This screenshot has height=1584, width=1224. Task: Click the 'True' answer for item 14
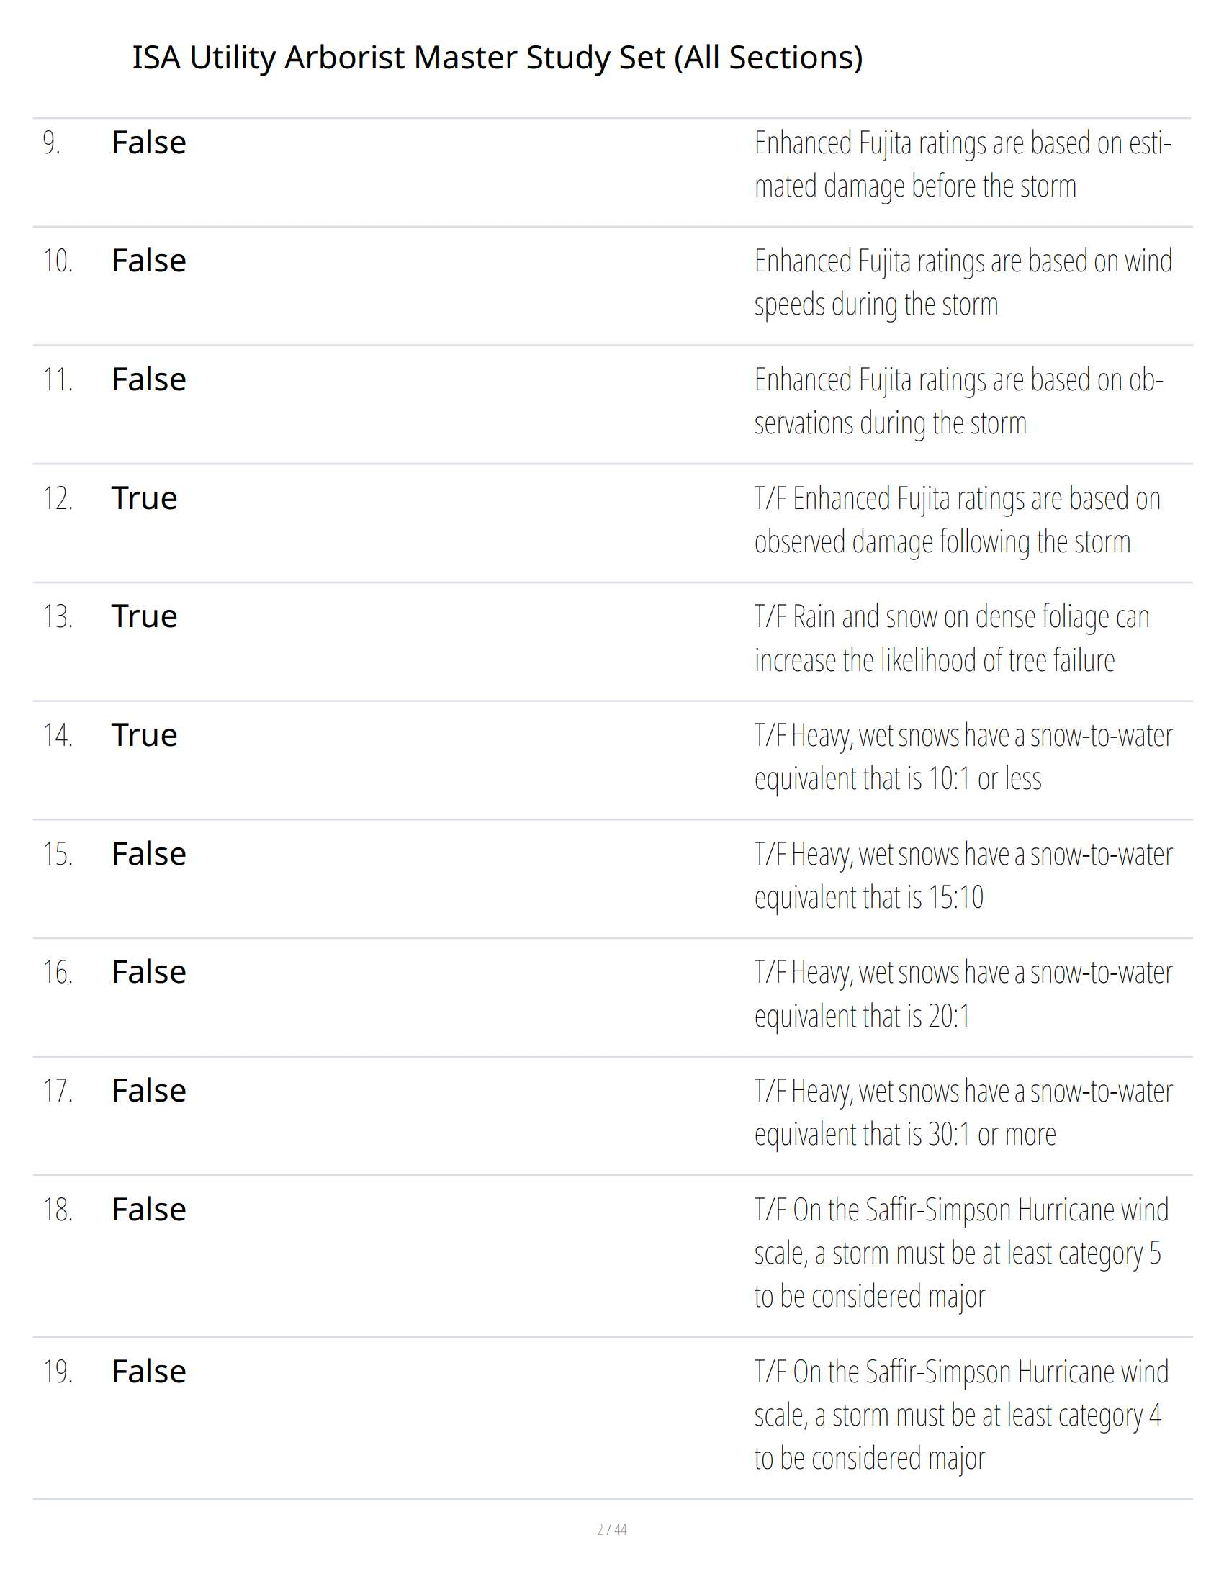(x=144, y=735)
